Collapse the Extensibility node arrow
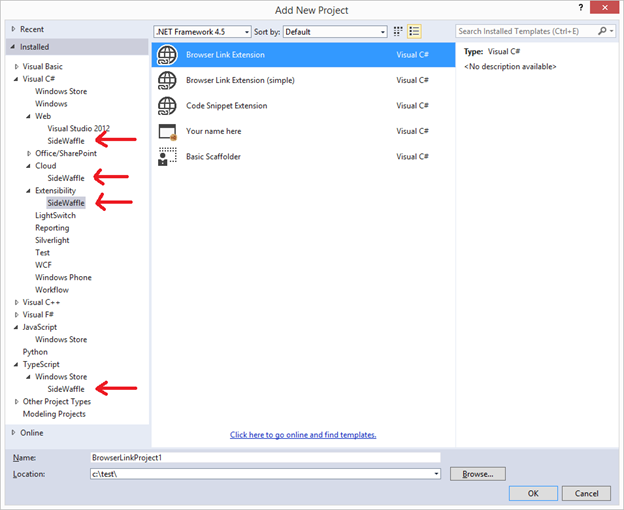Viewport: 624px width, 510px height. (28, 191)
